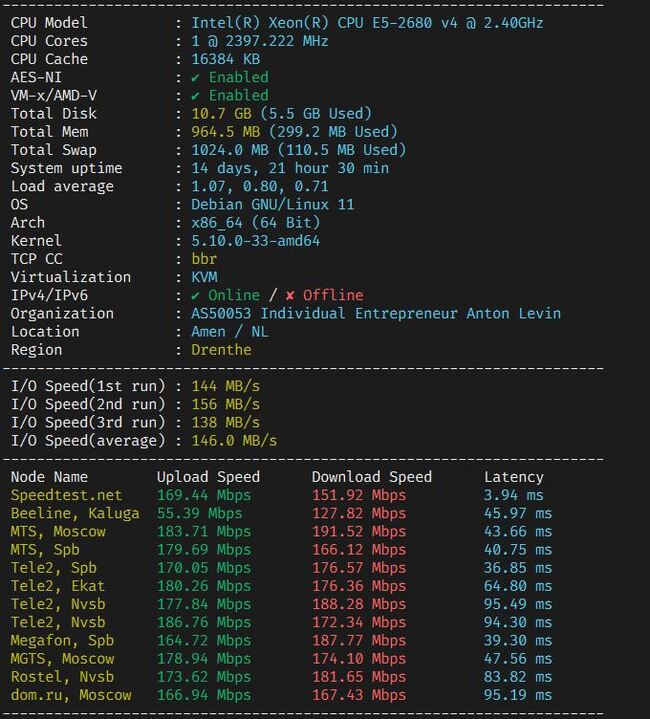
Task: Click the green checkmark before Online
Action: pos(195,295)
